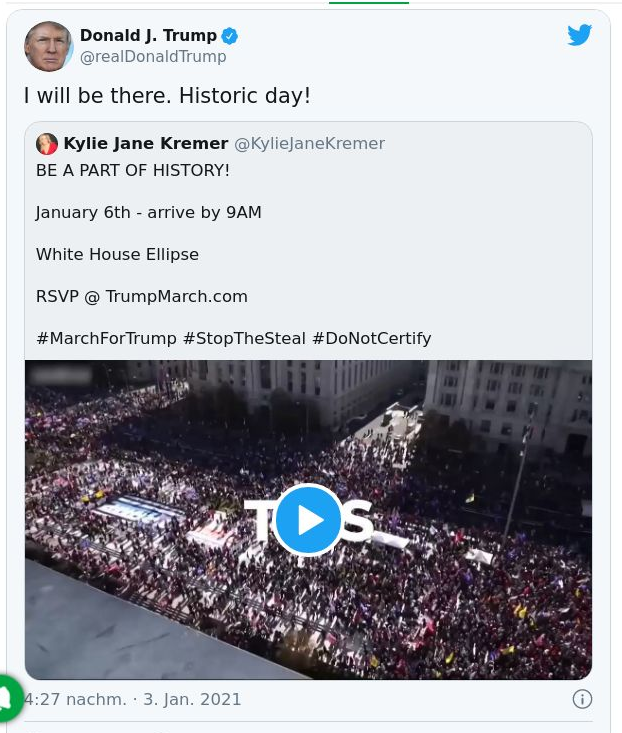This screenshot has height=733, width=622.
Task: Select the #DoNotCertify hashtag
Action: pyautogui.click(x=371, y=338)
